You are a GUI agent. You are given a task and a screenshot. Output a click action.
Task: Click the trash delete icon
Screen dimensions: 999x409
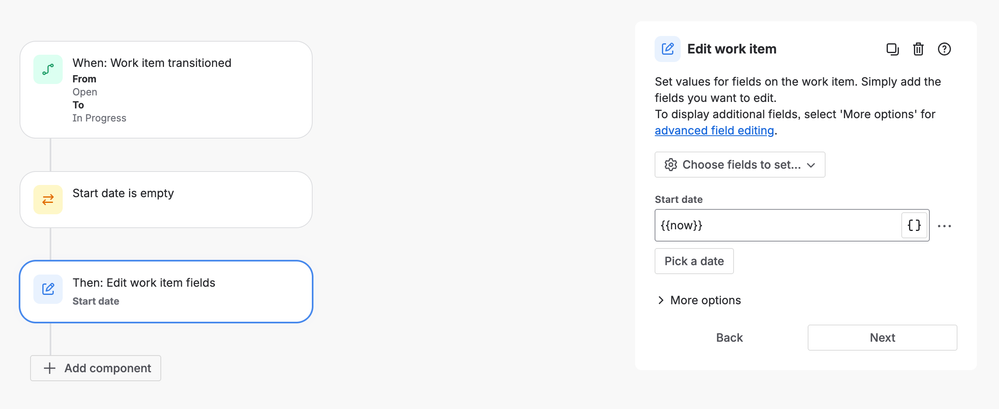(x=918, y=49)
